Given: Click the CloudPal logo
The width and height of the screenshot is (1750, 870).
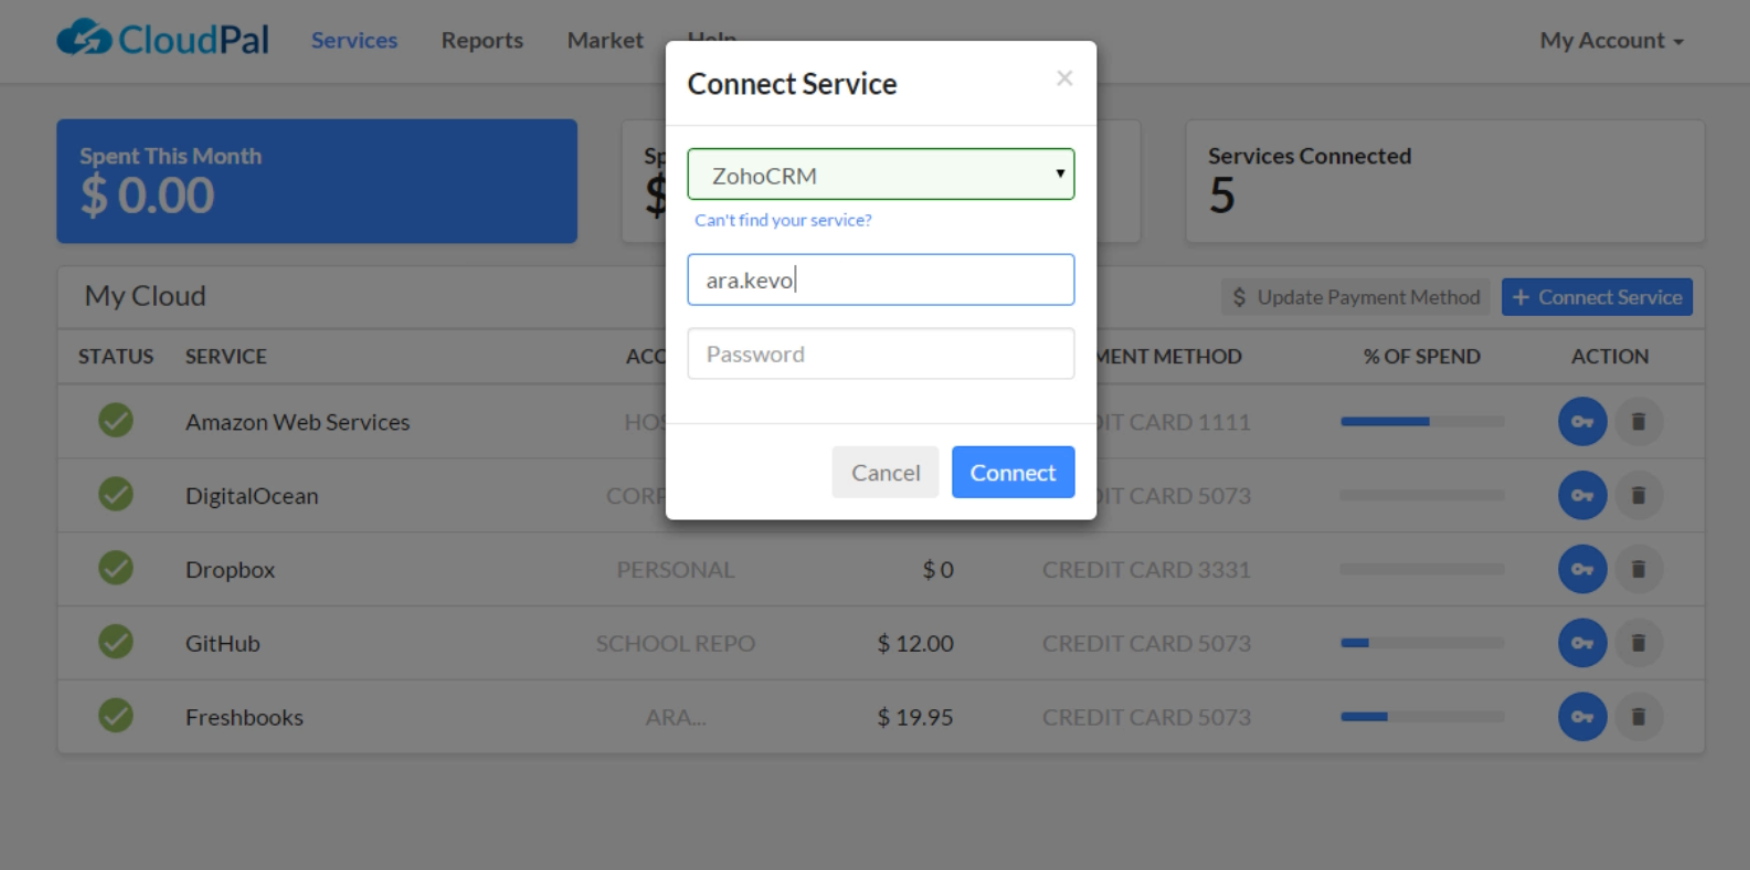Looking at the screenshot, I should click(x=163, y=39).
